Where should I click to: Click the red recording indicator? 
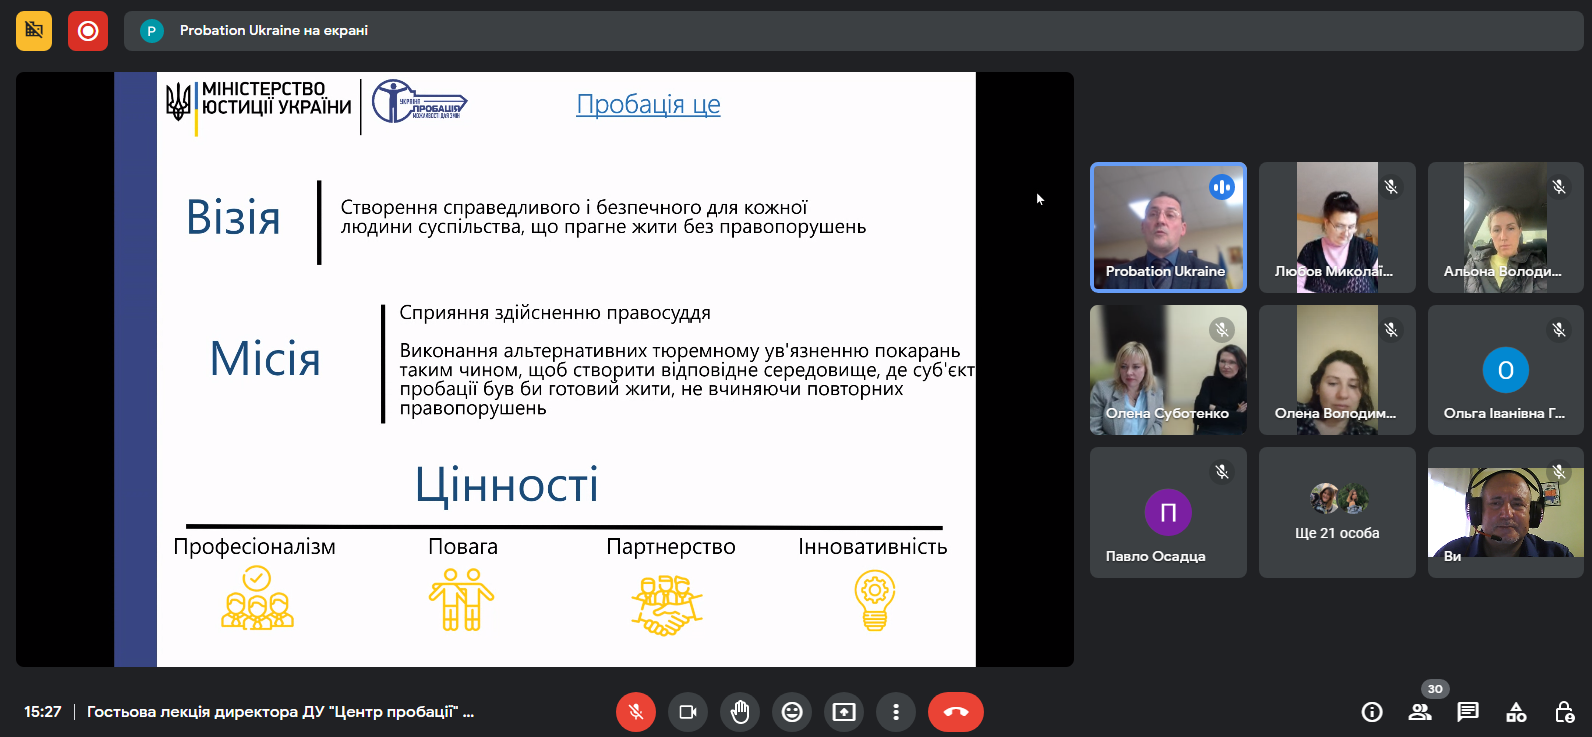click(88, 31)
